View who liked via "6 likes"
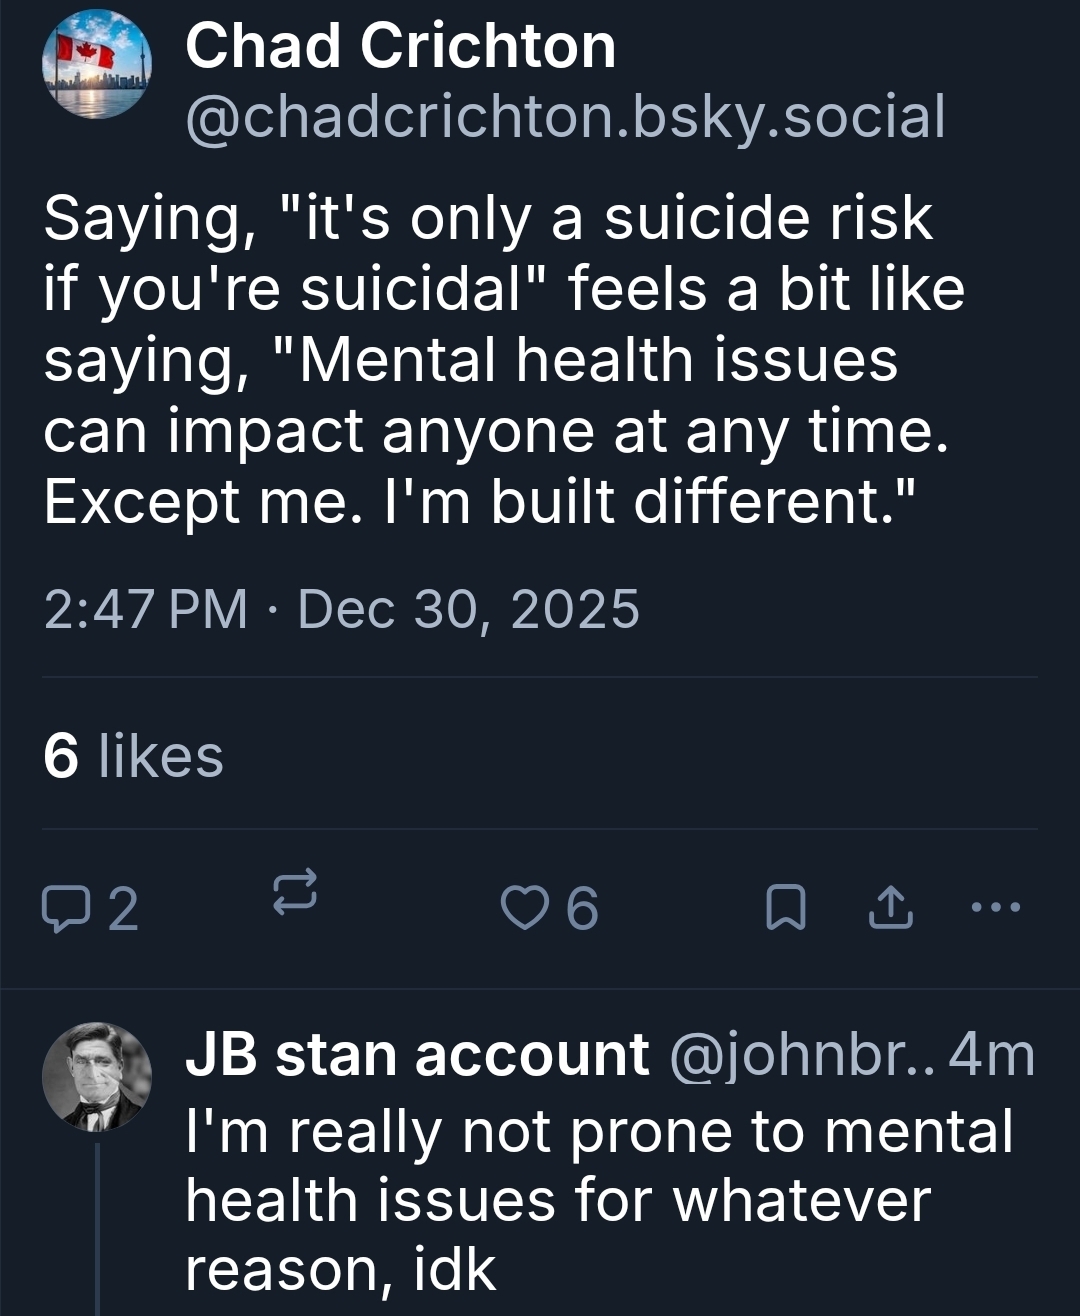 point(133,756)
